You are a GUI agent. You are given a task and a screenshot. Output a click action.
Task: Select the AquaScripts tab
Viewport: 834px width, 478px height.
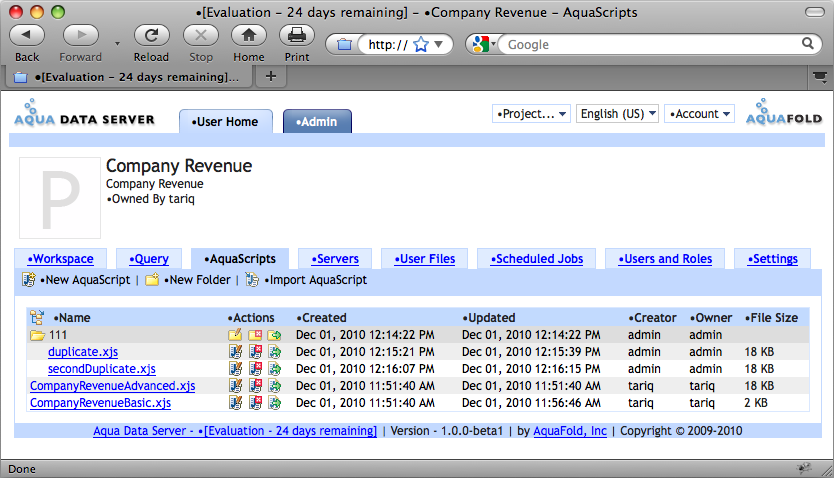pyautogui.click(x=240, y=259)
